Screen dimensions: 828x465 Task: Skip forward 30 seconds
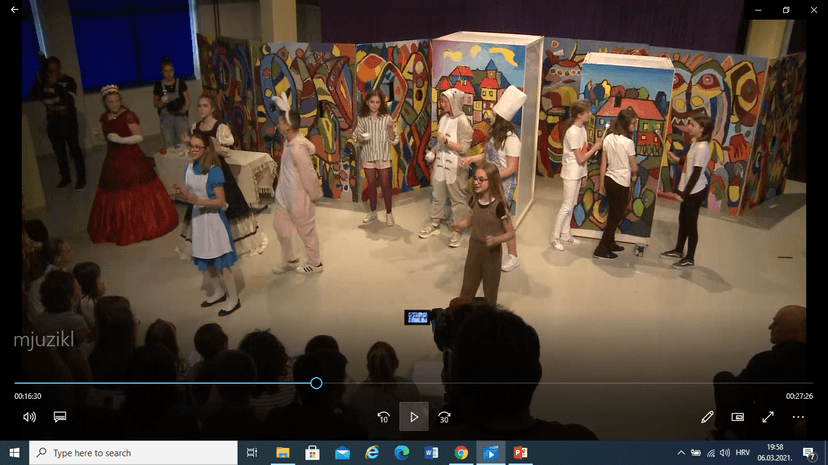(445, 417)
